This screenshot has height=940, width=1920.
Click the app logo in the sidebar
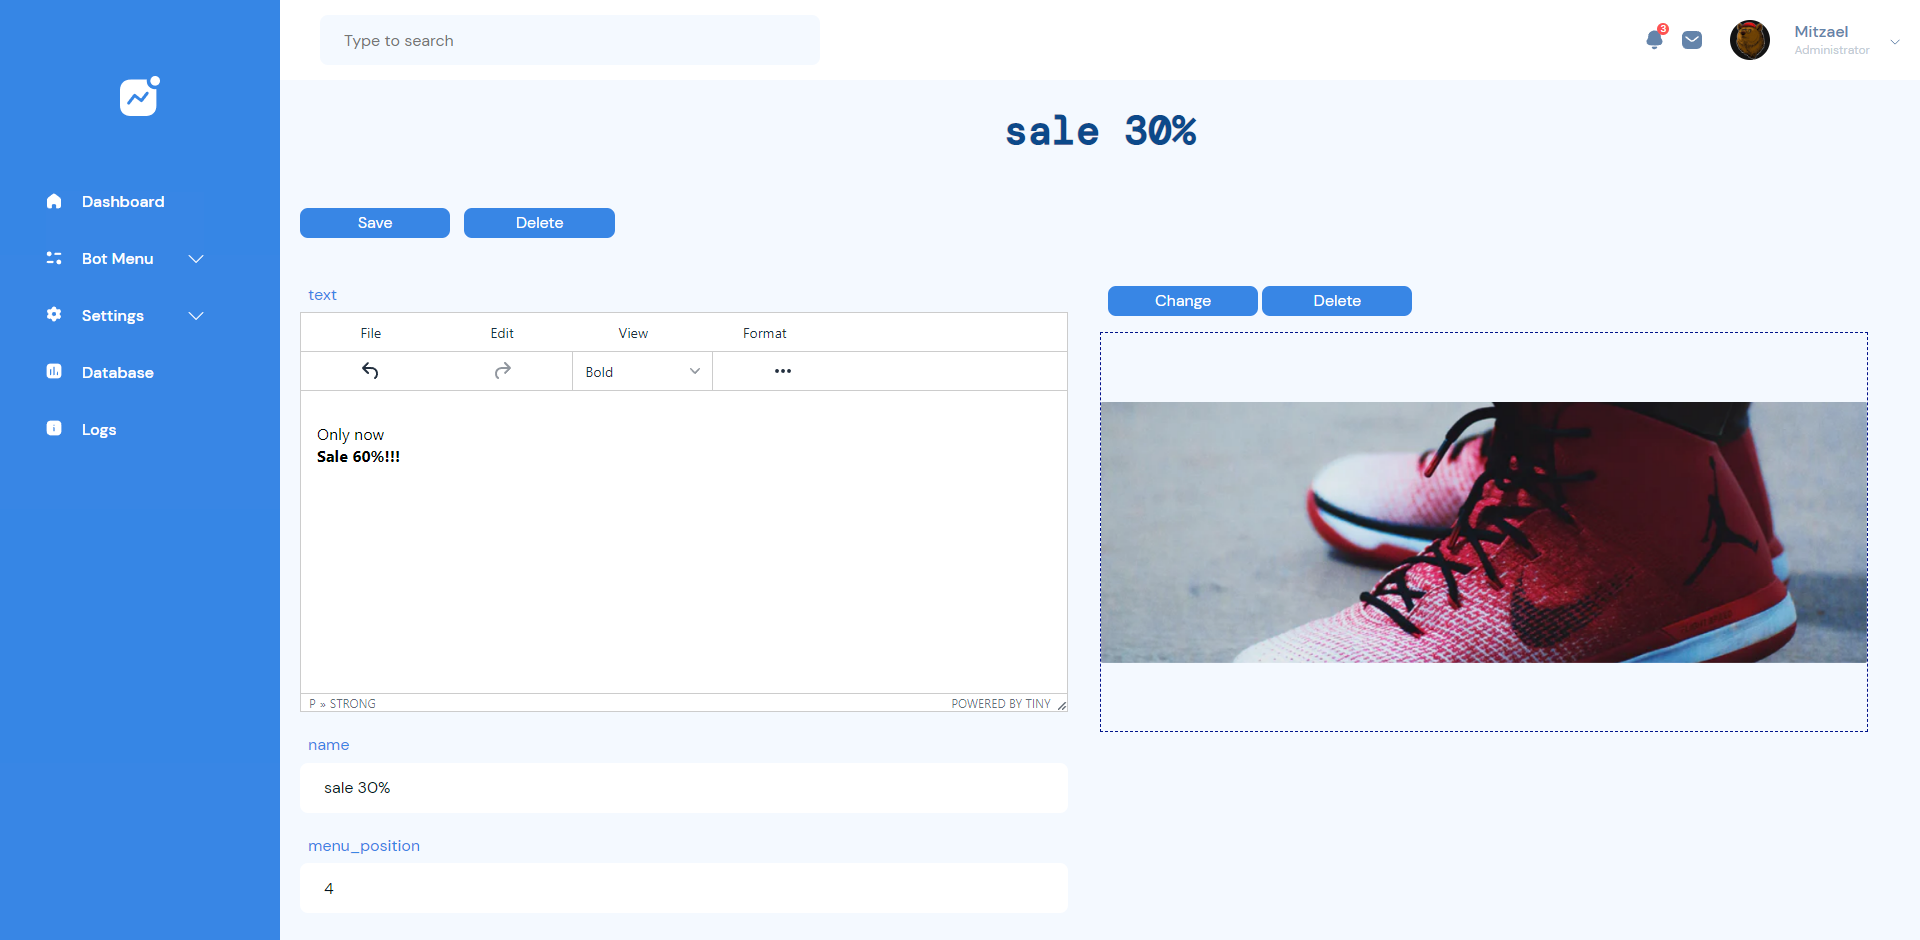click(139, 97)
